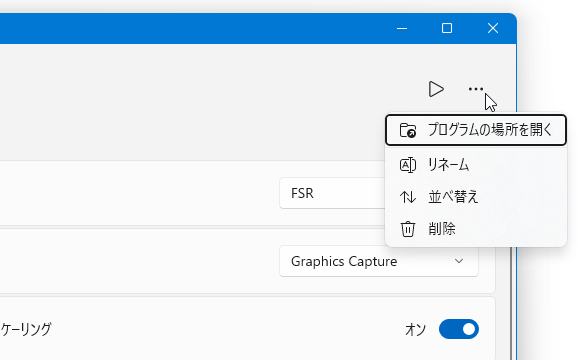Close the window with the X button
Viewport: 580px width, 360px height.
[493, 28]
